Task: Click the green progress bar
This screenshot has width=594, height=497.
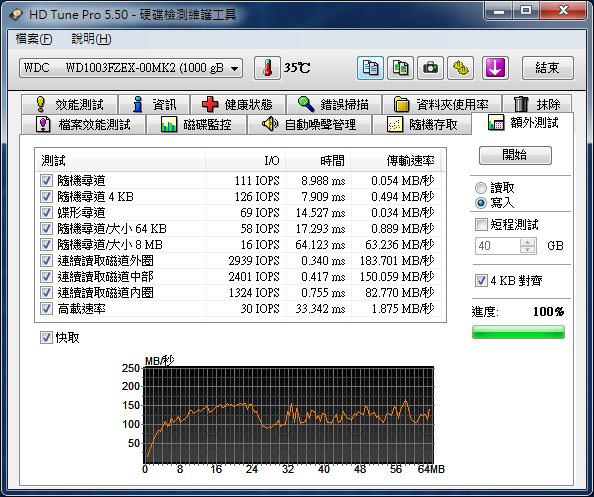Action: pyautogui.click(x=518, y=332)
